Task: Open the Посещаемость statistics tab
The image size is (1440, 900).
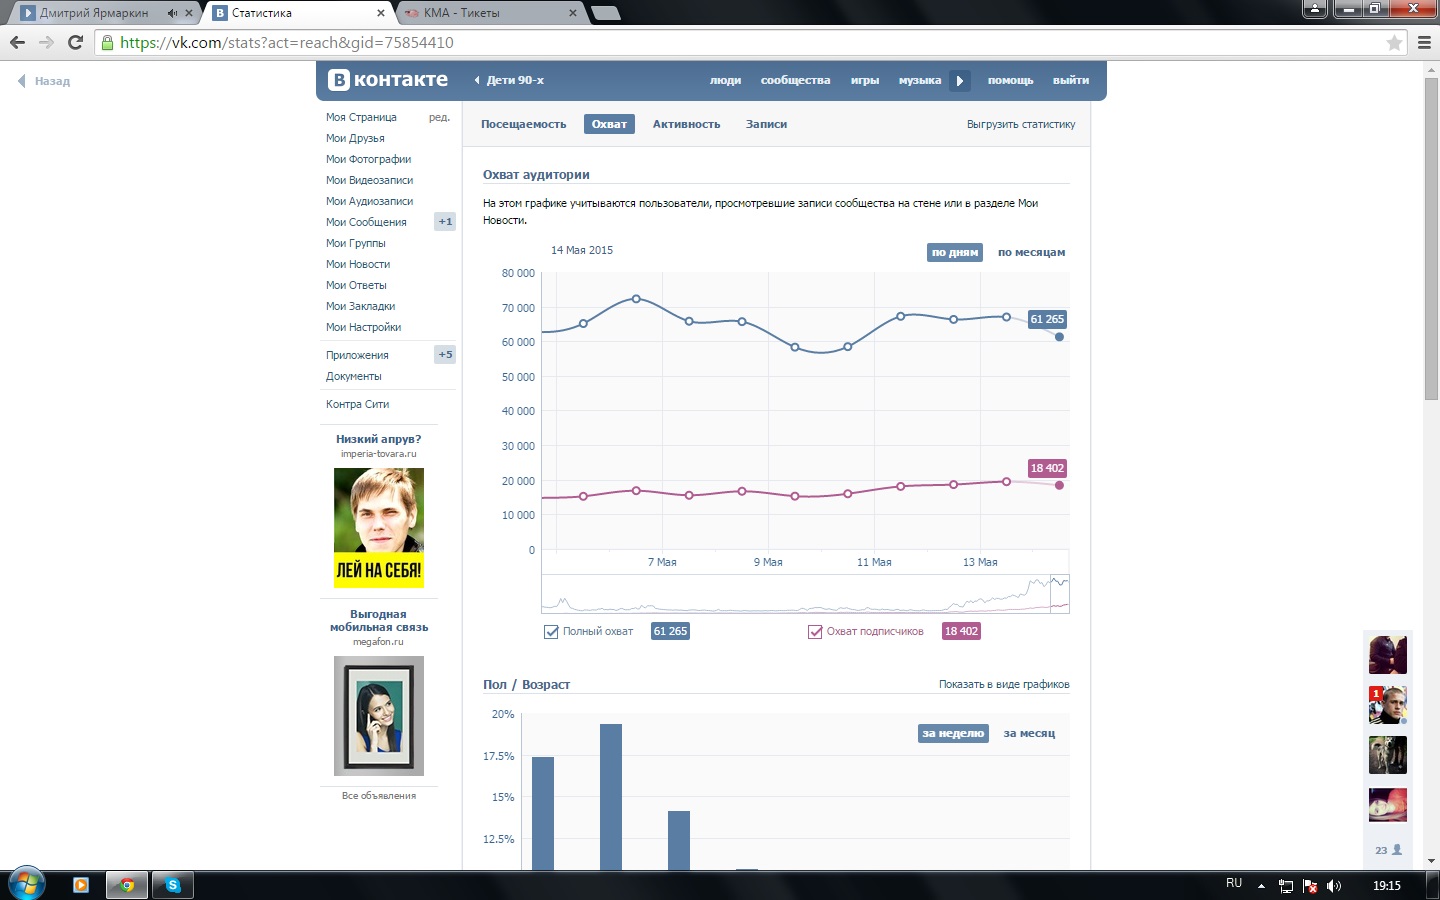Action: click(523, 125)
